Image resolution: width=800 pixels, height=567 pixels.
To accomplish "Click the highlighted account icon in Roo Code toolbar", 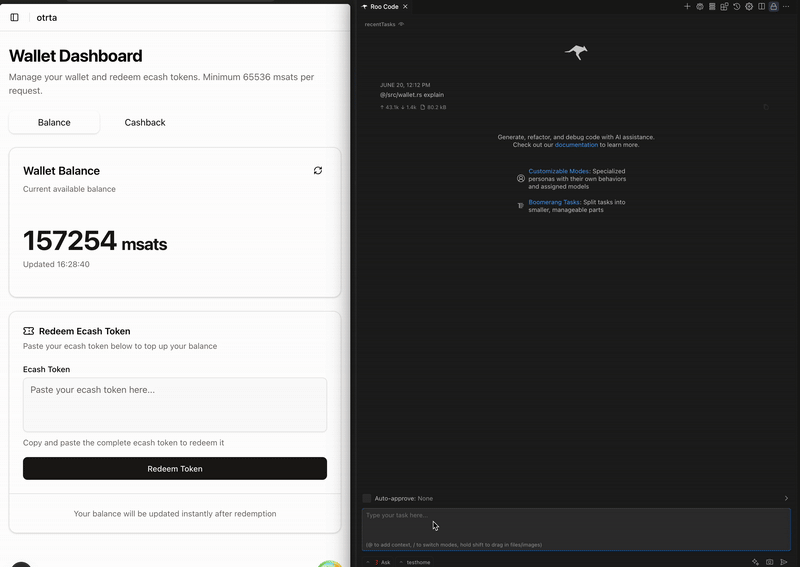I will (x=774, y=7).
